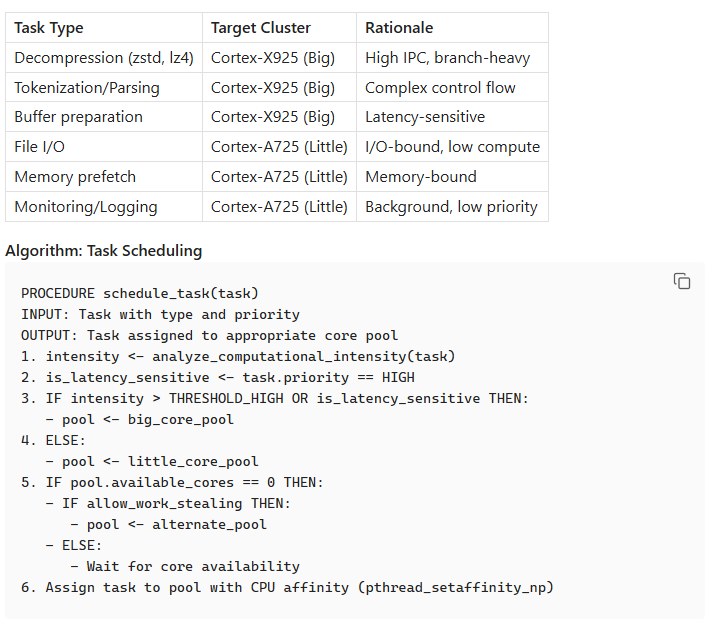
Task: Click the Complex control flow cell
Action: (x=440, y=88)
